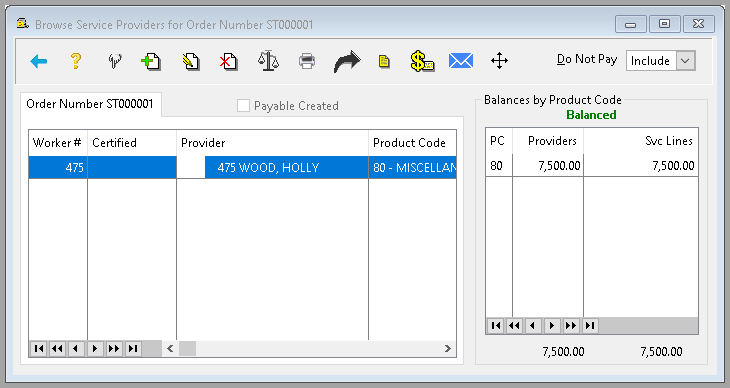Jump to first record in balances table
This screenshot has width=730, height=388.
(495, 326)
